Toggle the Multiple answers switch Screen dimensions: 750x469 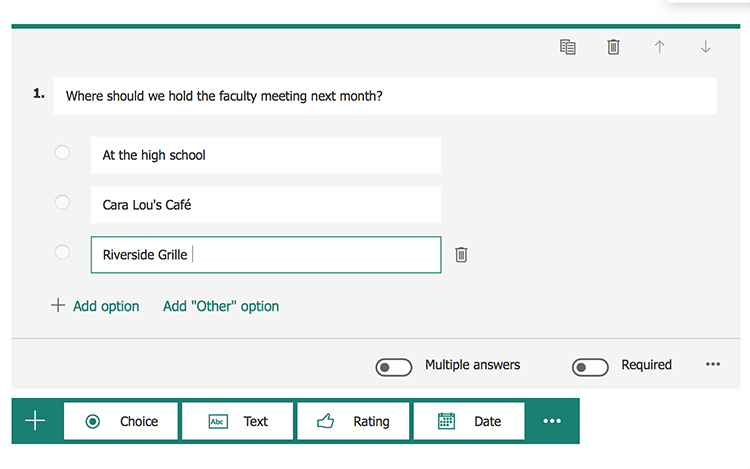pyautogui.click(x=393, y=367)
